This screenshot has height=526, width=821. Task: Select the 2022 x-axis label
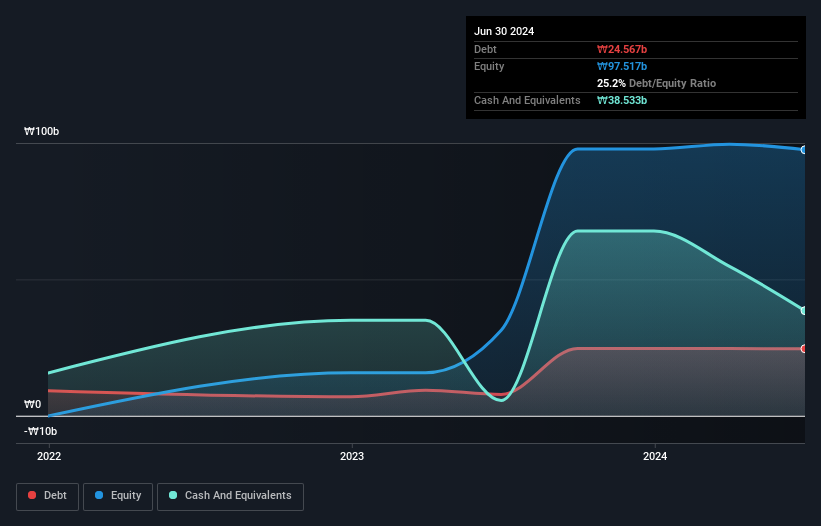click(x=49, y=456)
